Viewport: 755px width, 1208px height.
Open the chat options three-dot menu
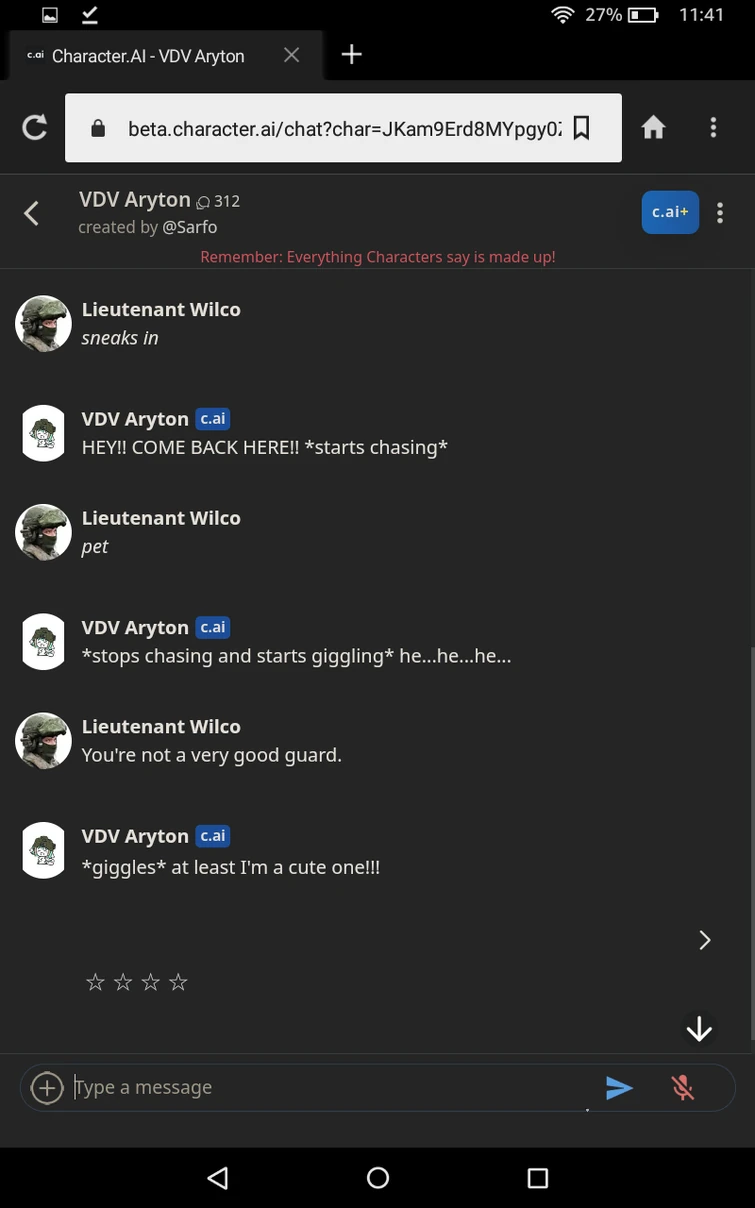click(719, 212)
